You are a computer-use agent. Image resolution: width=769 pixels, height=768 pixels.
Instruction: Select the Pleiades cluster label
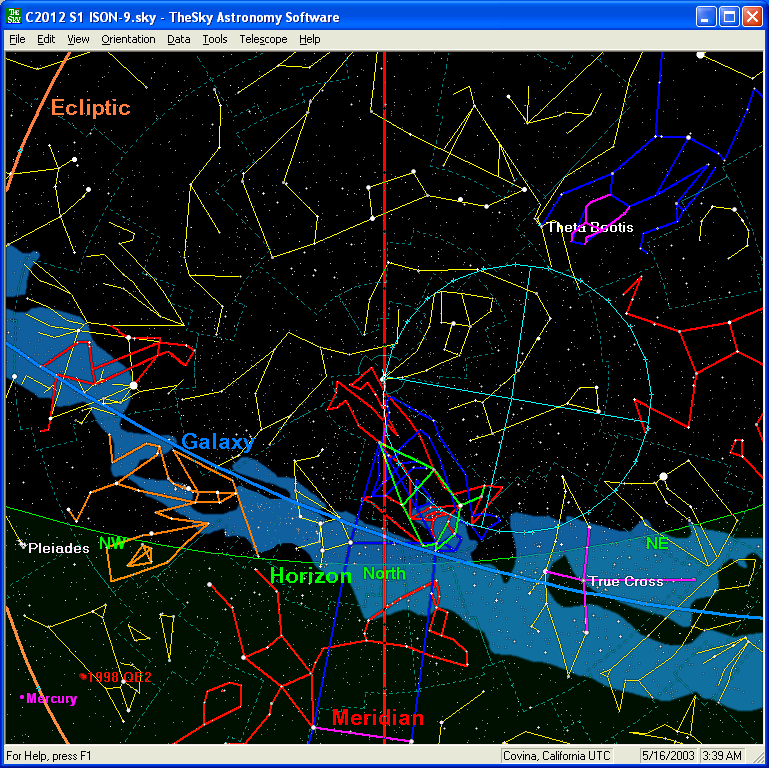tap(58, 548)
